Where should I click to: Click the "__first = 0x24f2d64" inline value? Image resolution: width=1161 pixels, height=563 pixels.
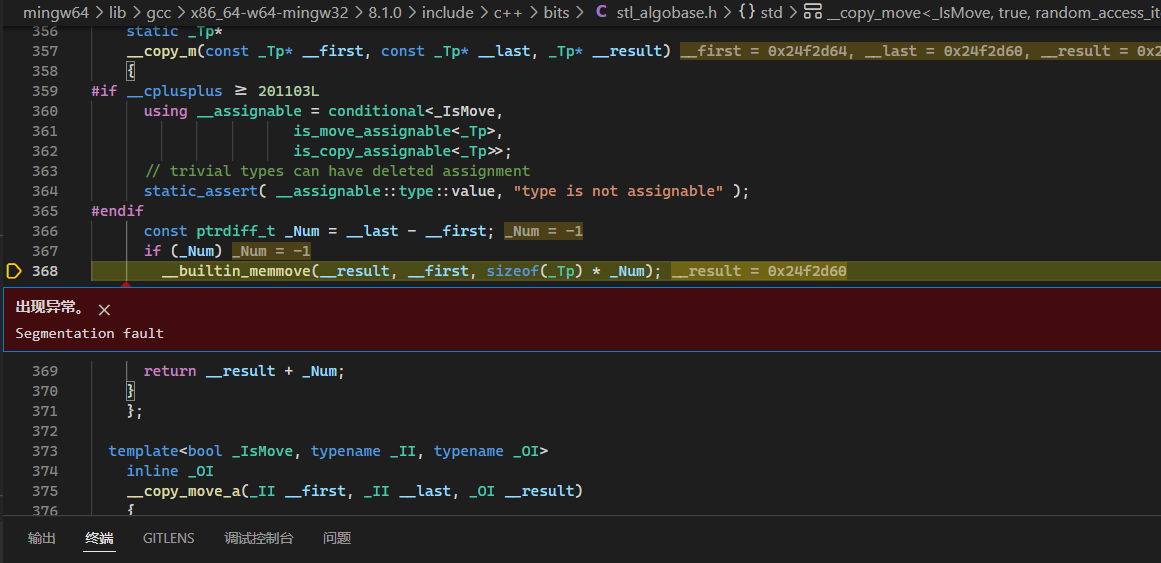click(x=769, y=51)
